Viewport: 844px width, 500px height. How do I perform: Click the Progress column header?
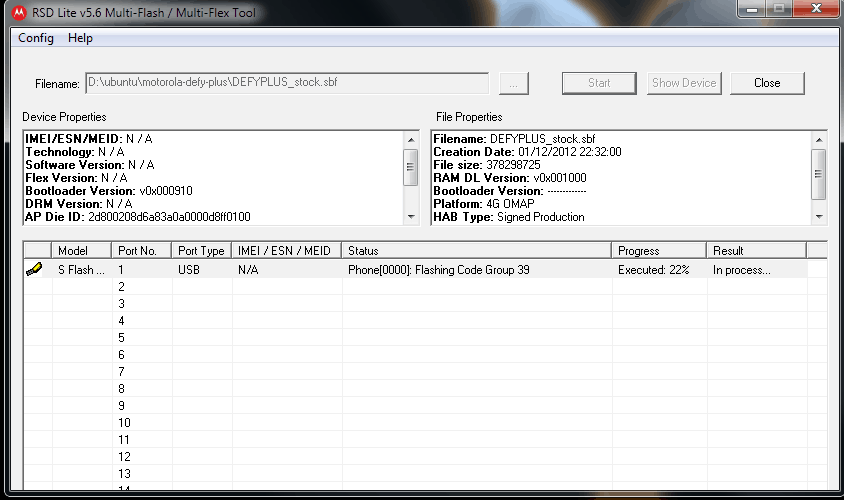point(659,251)
